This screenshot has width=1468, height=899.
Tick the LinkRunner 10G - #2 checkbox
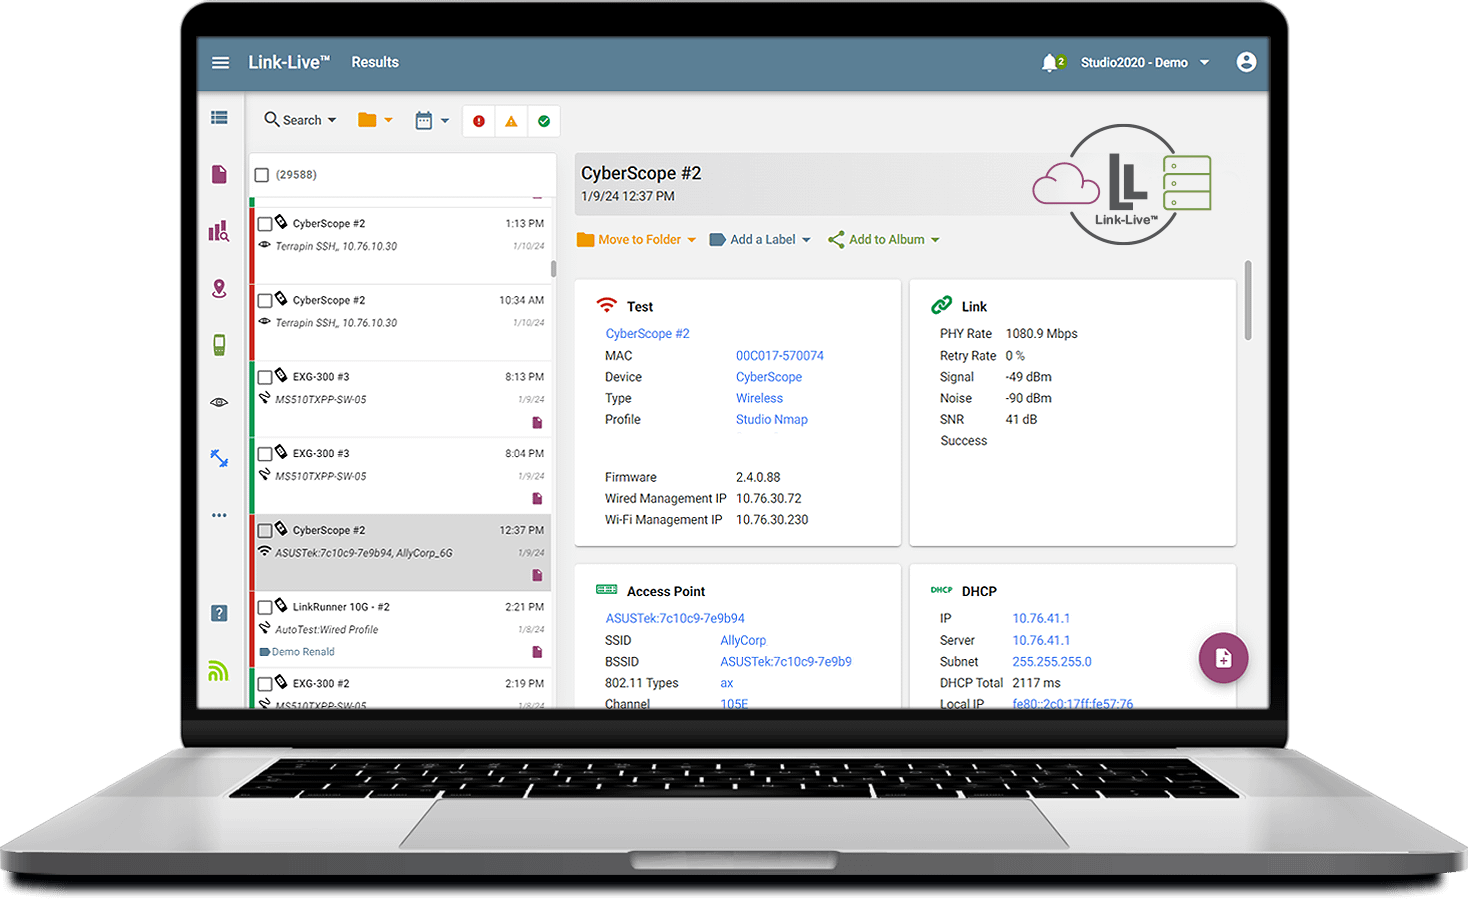pos(265,607)
